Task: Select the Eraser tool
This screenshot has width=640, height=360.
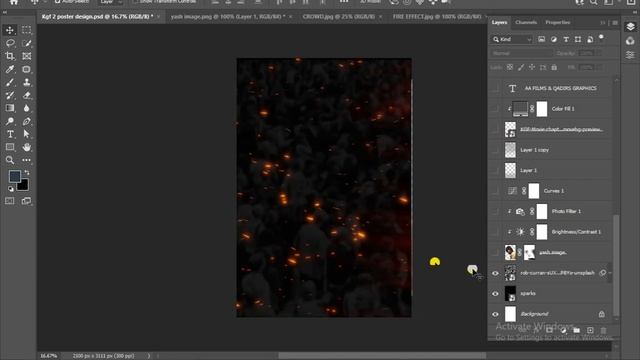Action: [27, 95]
